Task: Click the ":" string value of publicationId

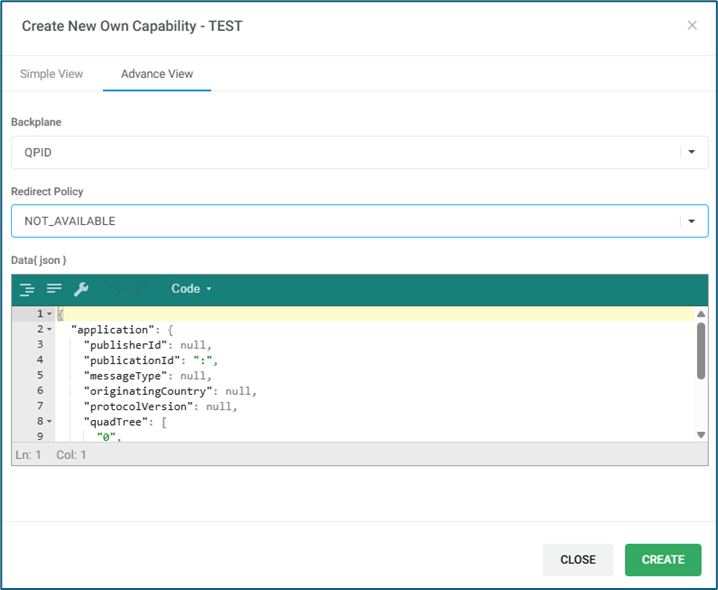Action: (203, 361)
